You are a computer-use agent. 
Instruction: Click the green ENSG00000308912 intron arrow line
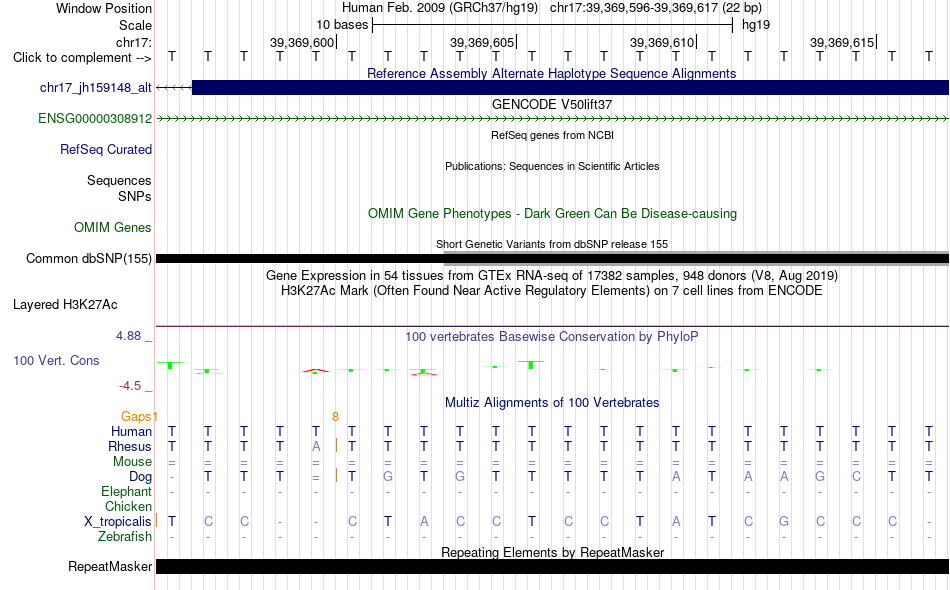coord(552,119)
